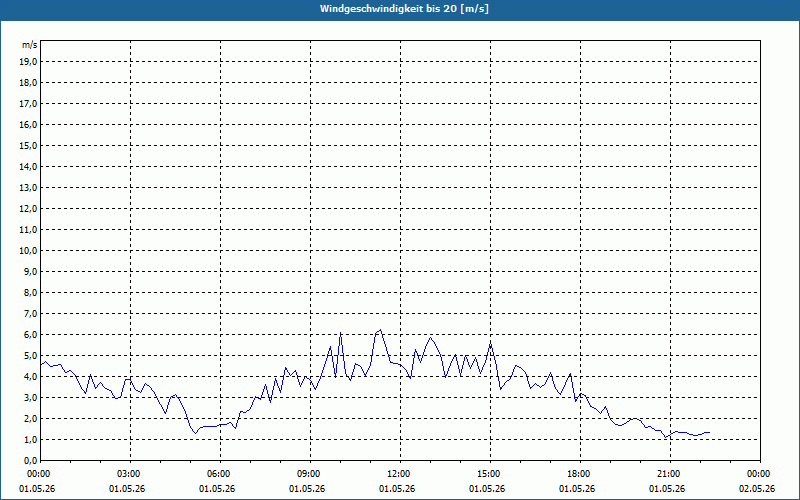Pick the "15,0" y-axis tick label
This screenshot has width=800, height=500.
pyautogui.click(x=28, y=145)
